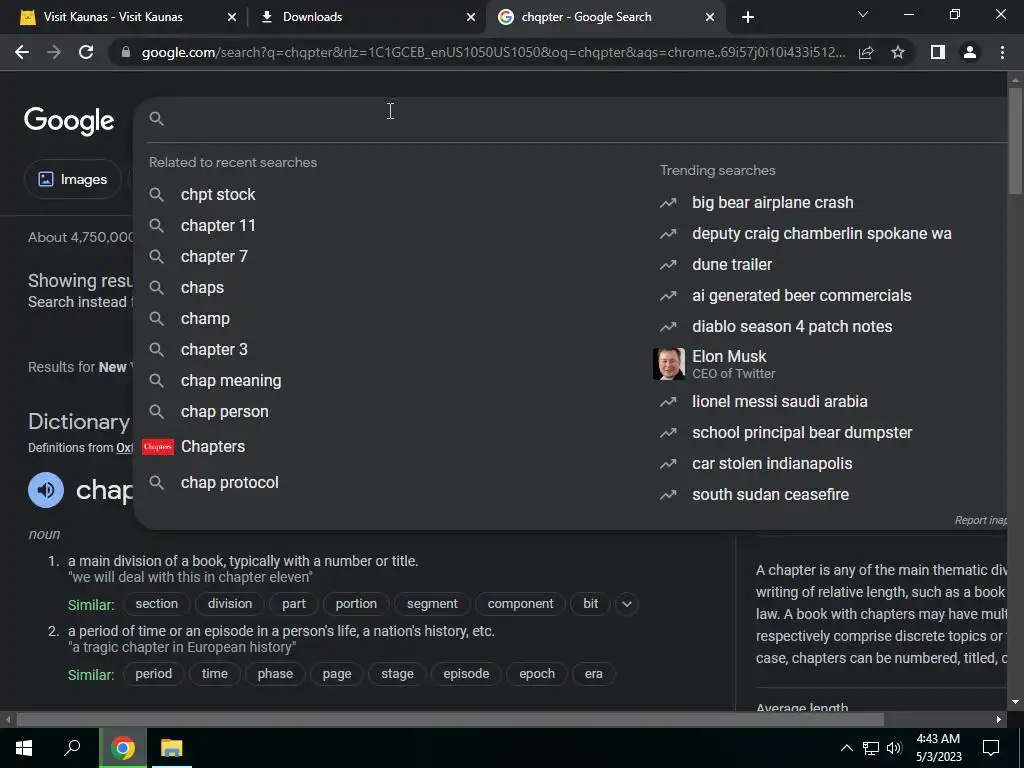Open File Explorer from the taskbar
Image resolution: width=1024 pixels, height=768 pixels.
(x=172, y=748)
